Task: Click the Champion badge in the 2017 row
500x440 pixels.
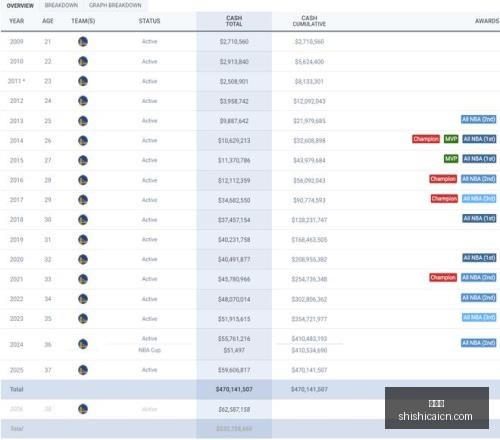Action: click(x=444, y=199)
